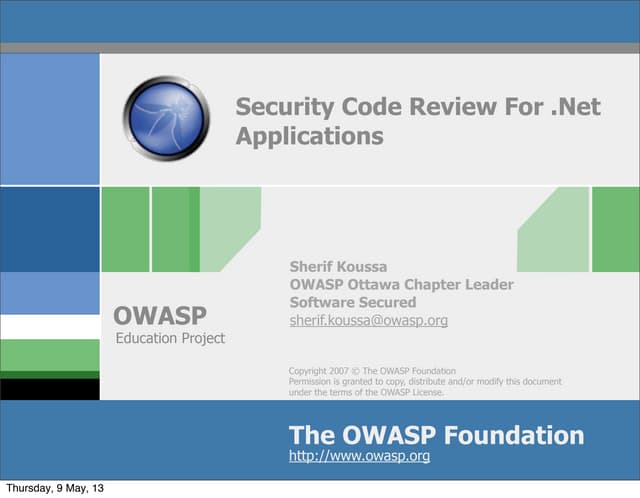Click the dark blue banner across the top

click(320, 21)
